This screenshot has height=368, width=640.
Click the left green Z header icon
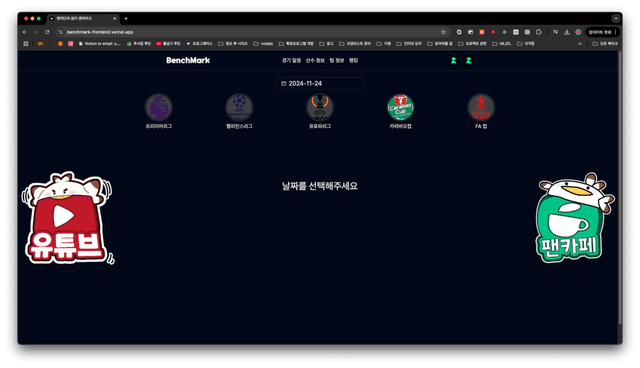453,60
